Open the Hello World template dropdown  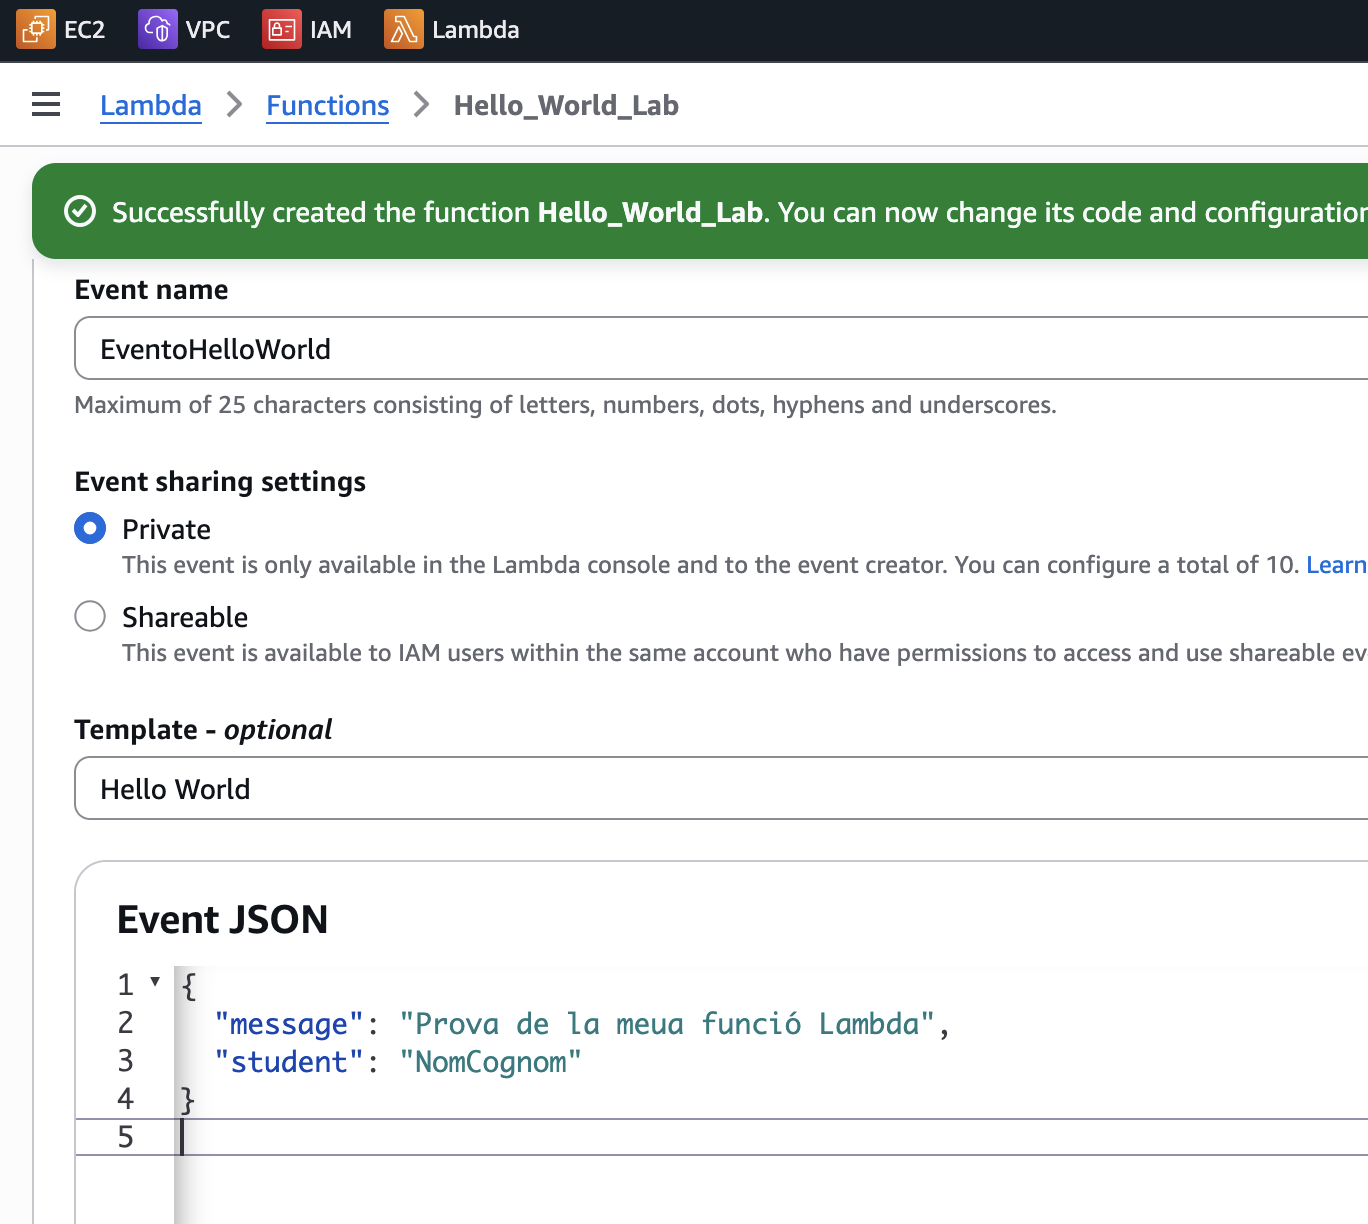point(720,789)
